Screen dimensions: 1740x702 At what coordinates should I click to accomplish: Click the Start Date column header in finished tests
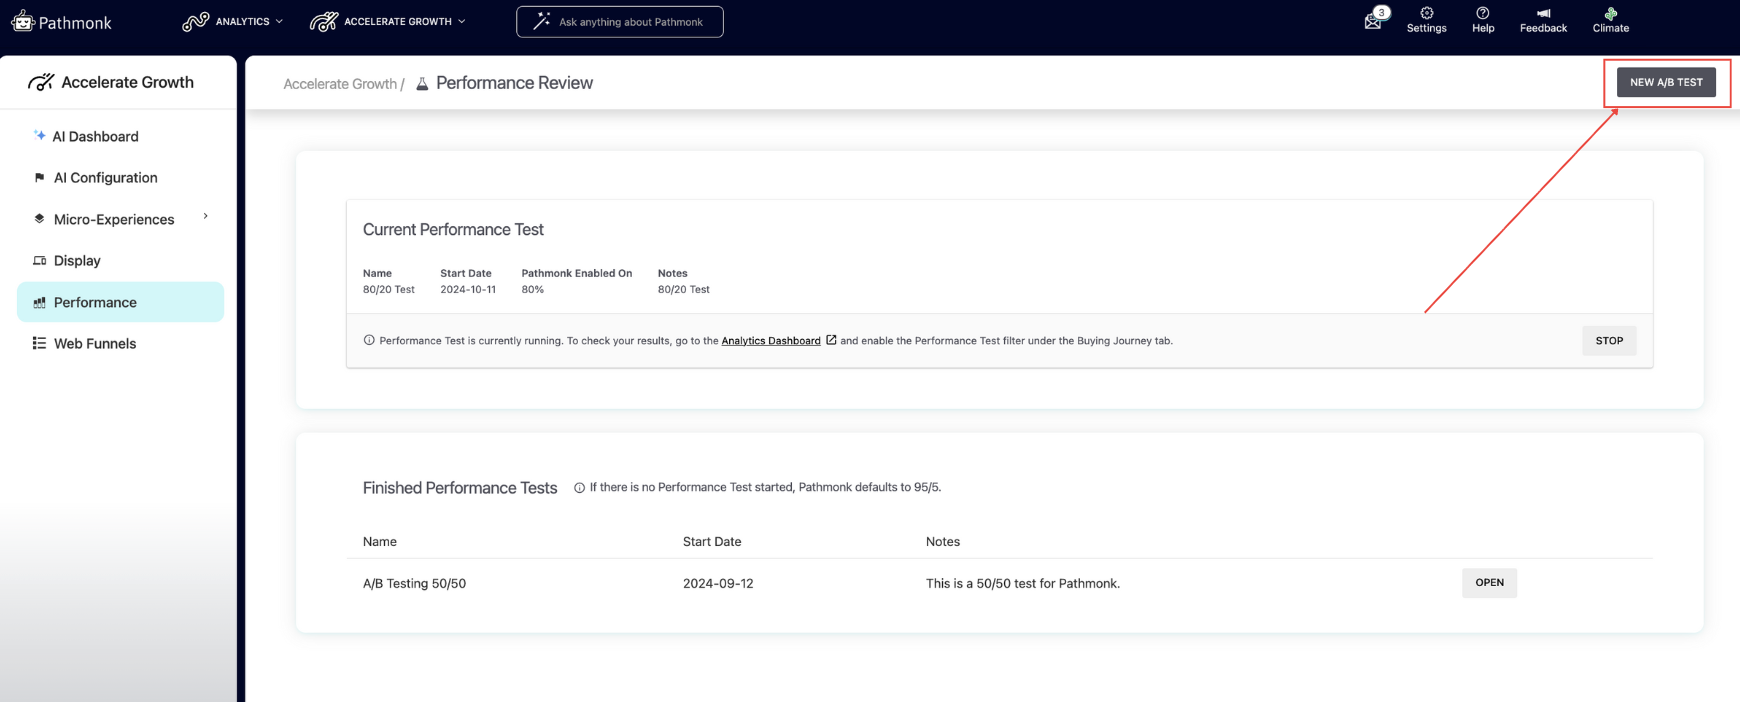pyautogui.click(x=712, y=542)
